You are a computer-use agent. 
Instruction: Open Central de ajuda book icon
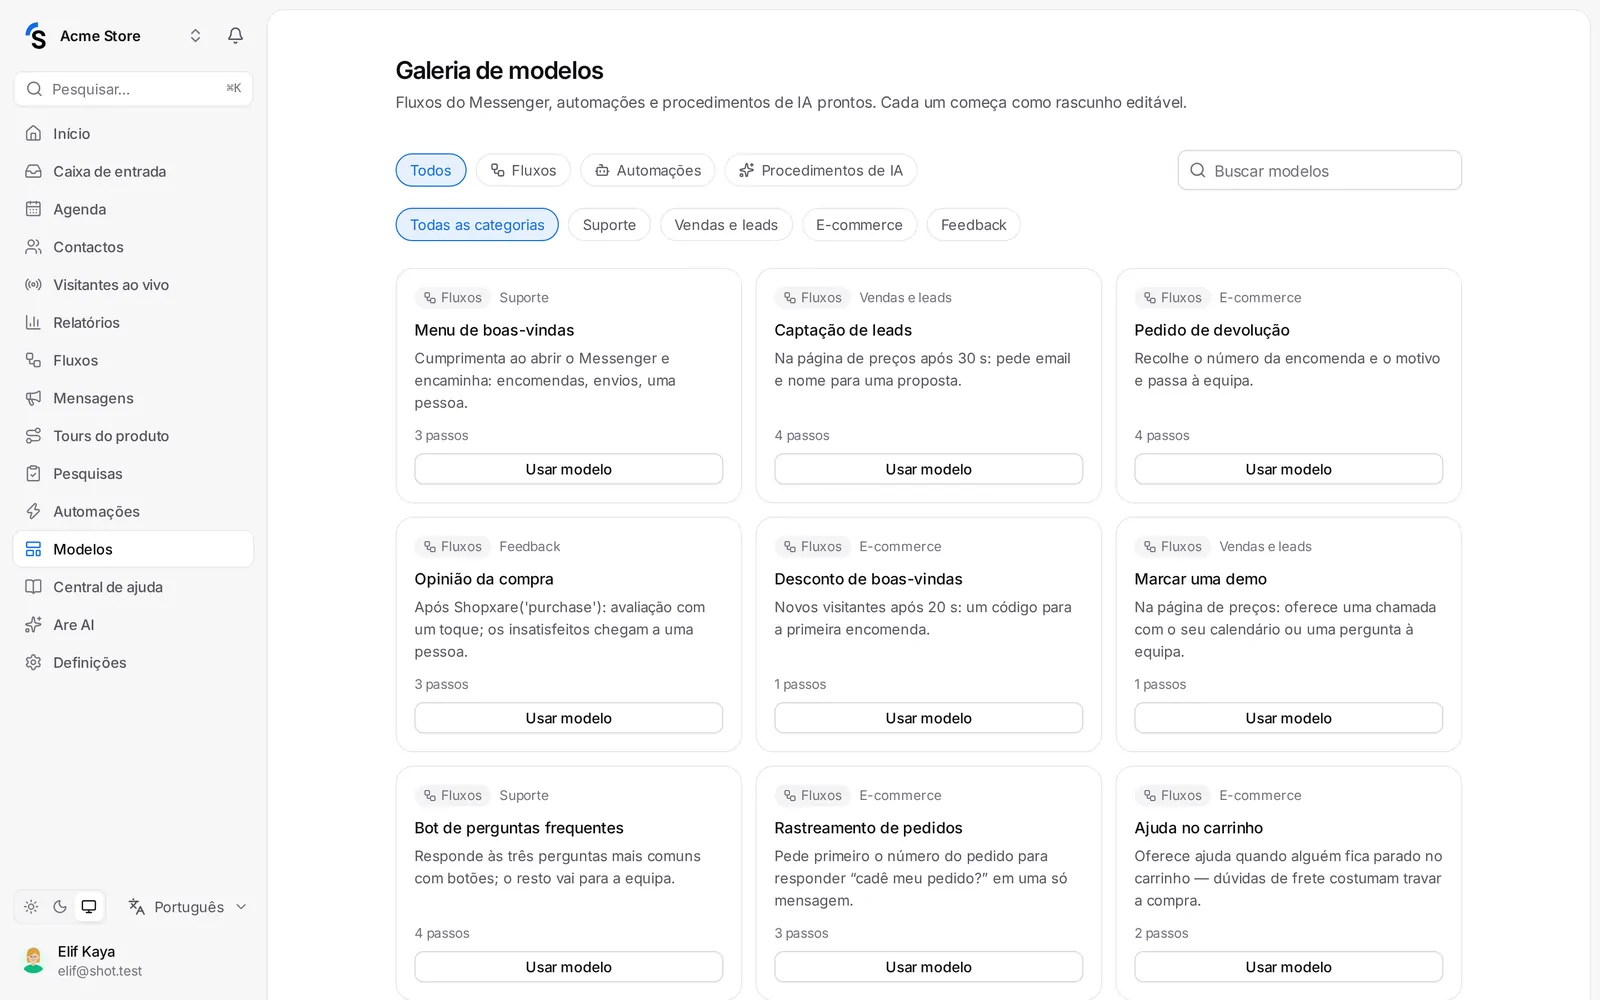pyautogui.click(x=33, y=587)
